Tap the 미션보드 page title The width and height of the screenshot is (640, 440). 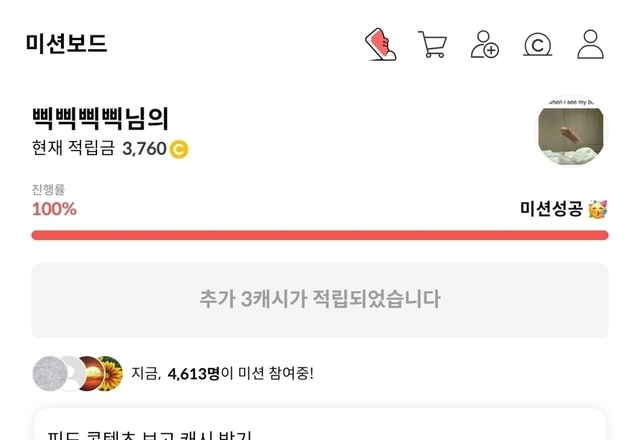tap(67, 44)
